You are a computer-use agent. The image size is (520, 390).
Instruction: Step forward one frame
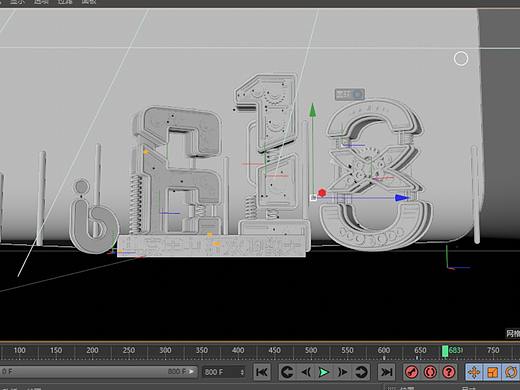pyautogui.click(x=342, y=372)
